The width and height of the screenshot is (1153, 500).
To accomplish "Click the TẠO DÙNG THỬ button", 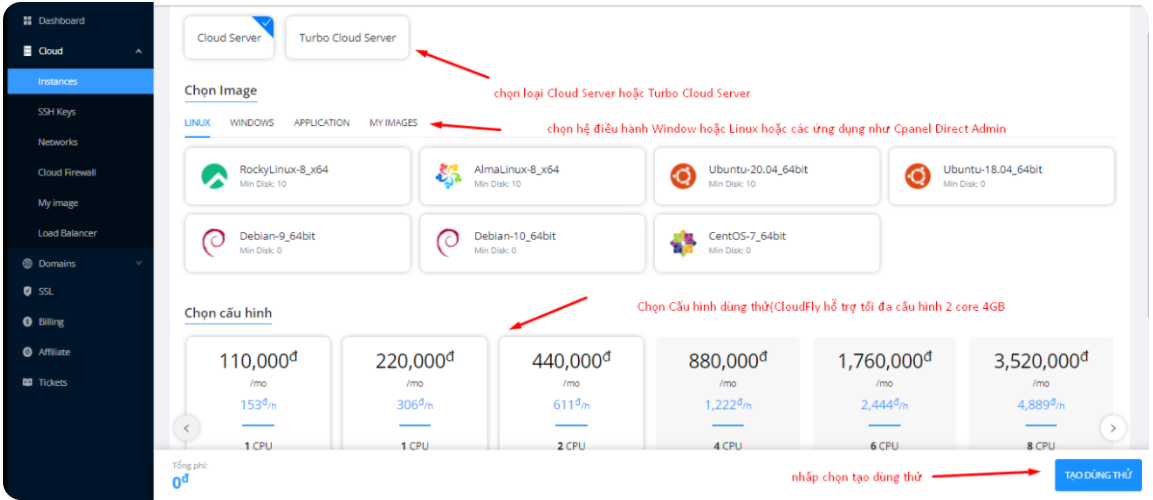I will pos(1098,476).
